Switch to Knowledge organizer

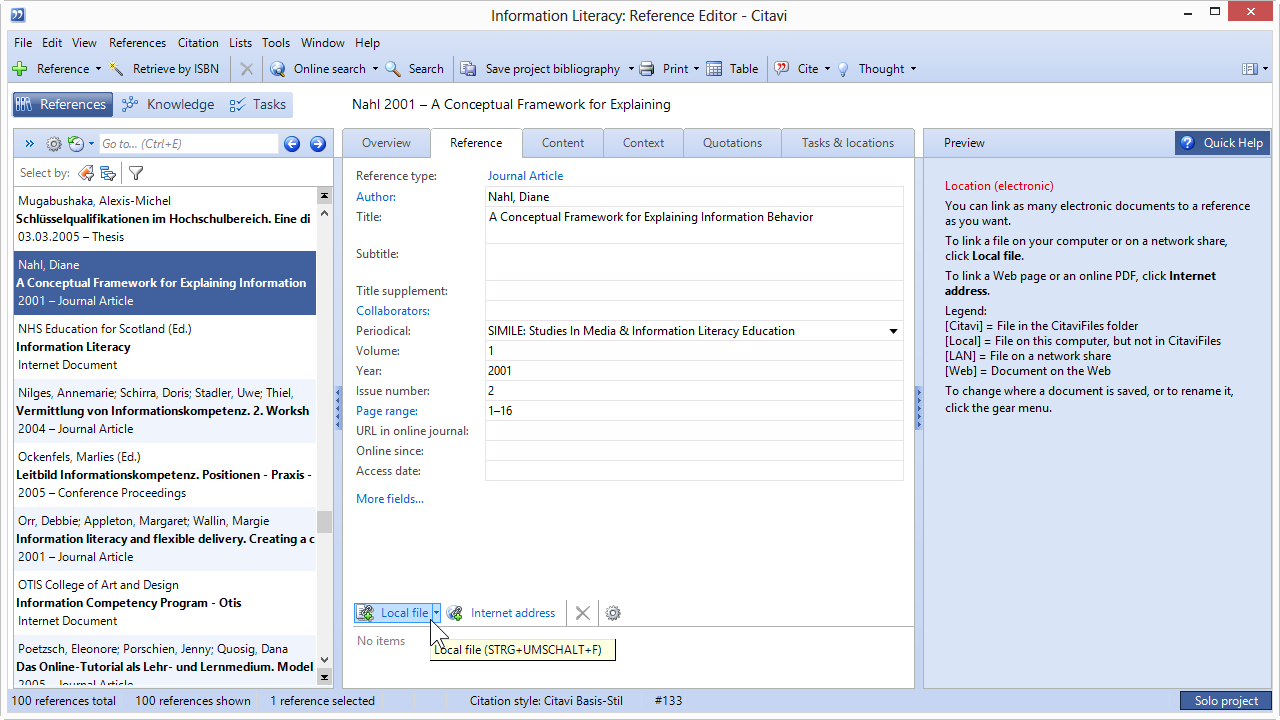(x=166, y=104)
